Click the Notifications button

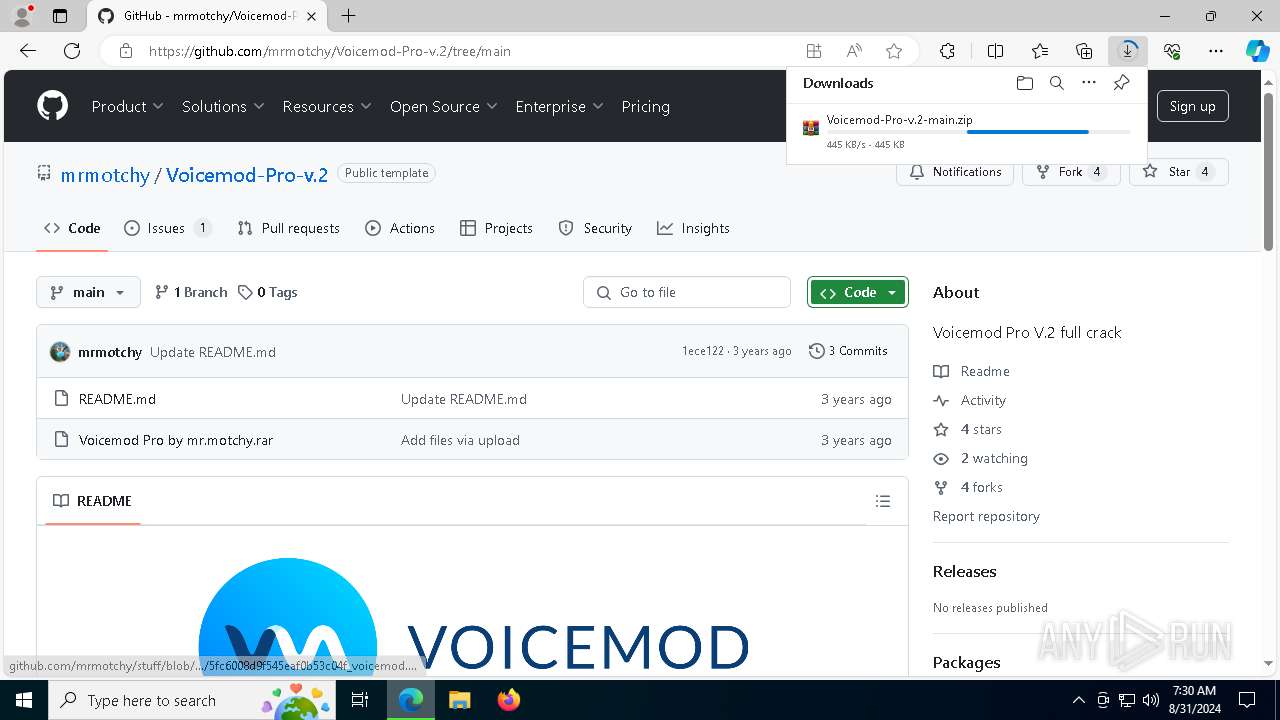point(955,172)
